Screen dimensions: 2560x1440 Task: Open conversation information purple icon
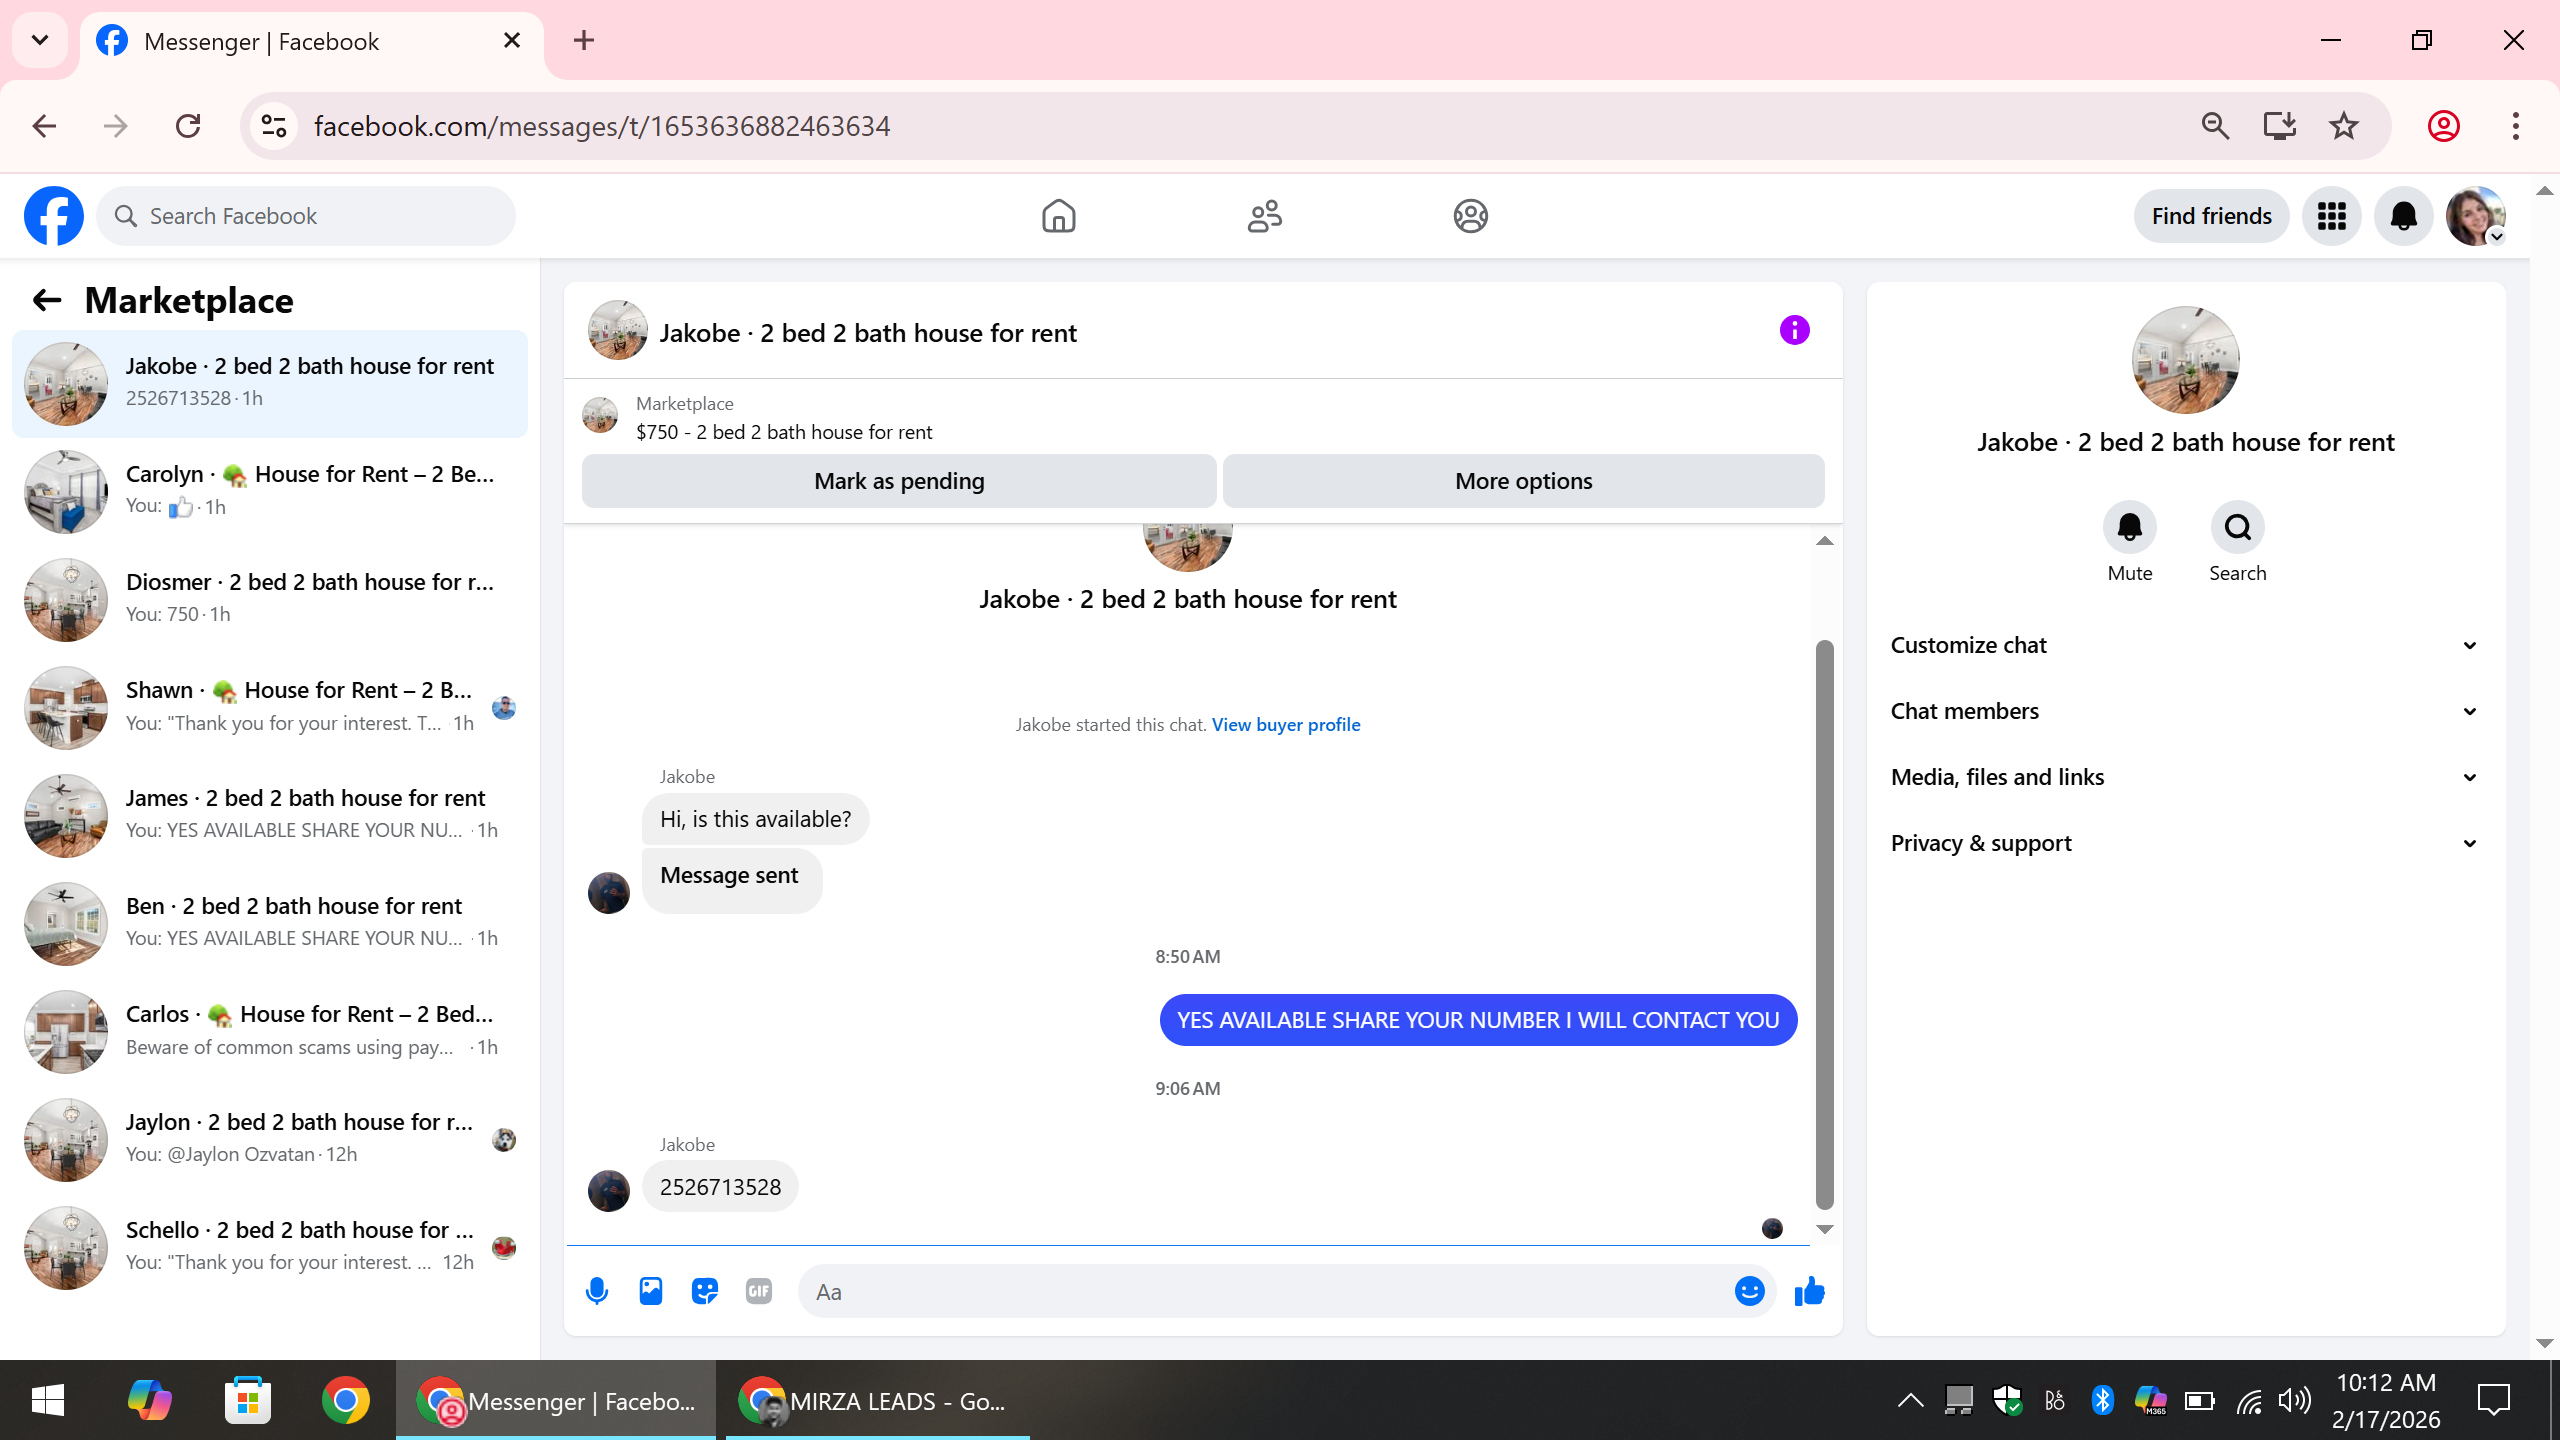(1794, 330)
